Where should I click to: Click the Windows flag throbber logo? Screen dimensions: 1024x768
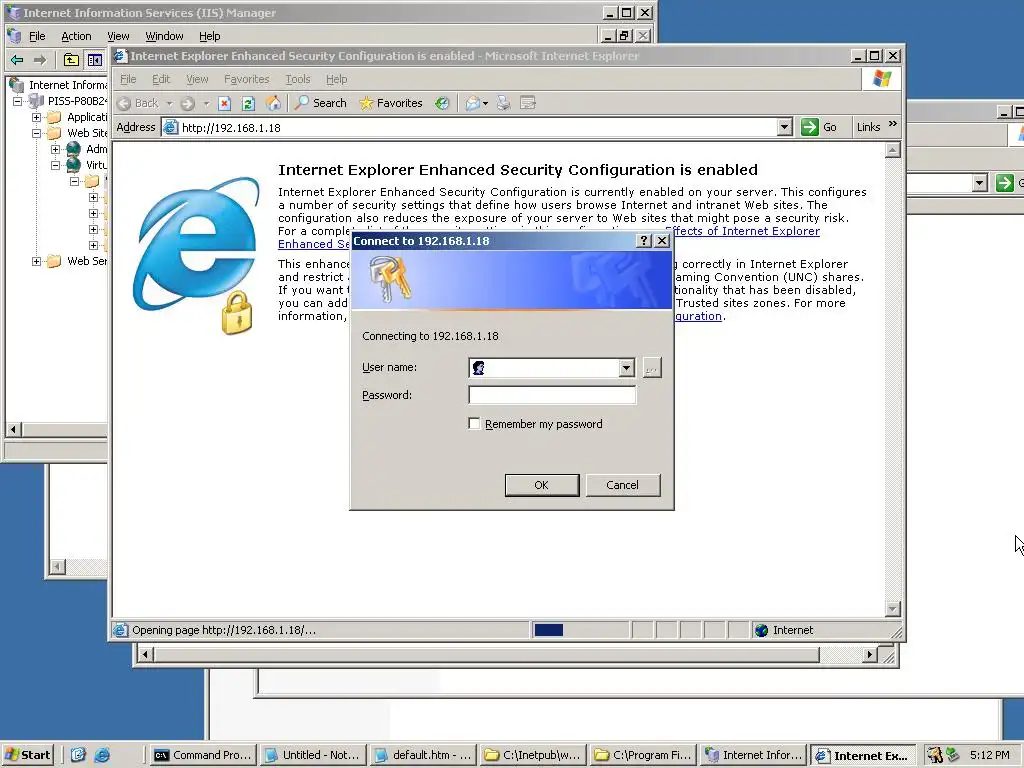pyautogui.click(x=882, y=79)
